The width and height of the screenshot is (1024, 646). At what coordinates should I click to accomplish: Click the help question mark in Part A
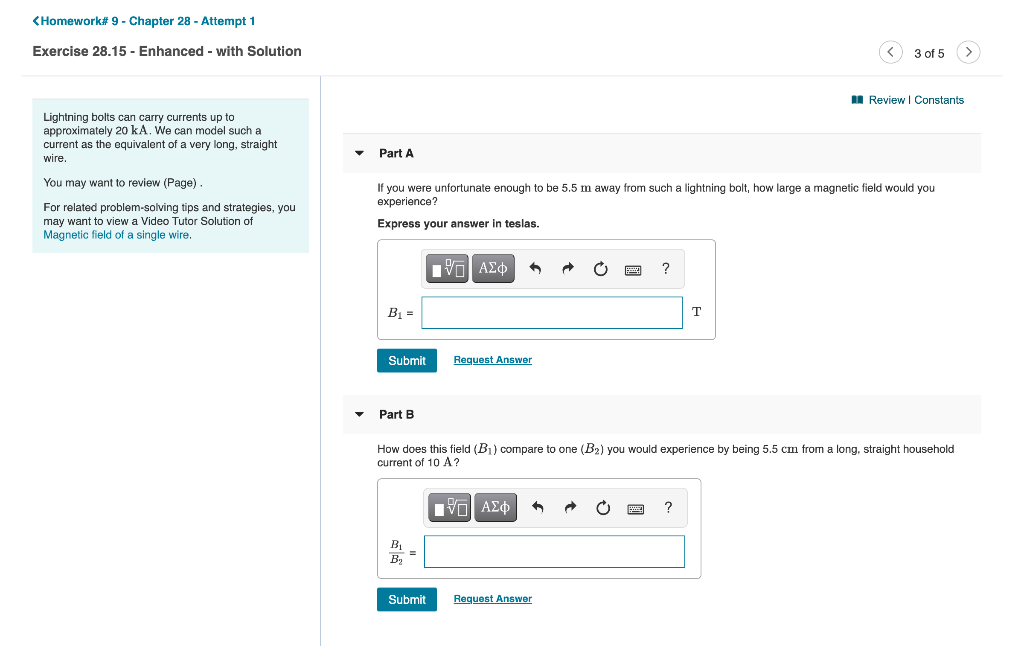665,268
